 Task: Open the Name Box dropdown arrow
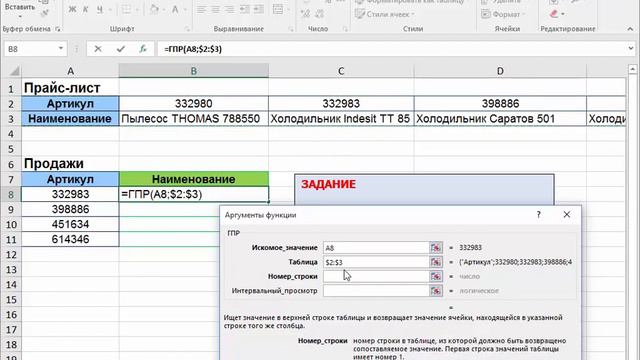[x=60, y=49]
